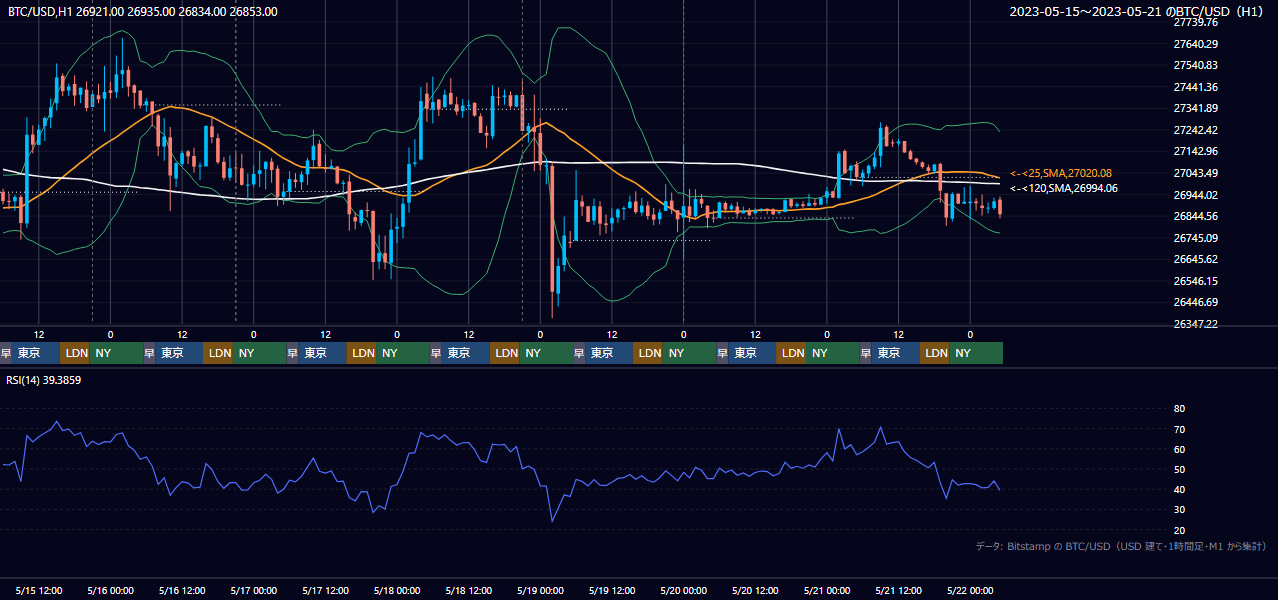Click the 5/18 12:00 date label
Image resolution: width=1278 pixels, height=600 pixels.
click(469, 591)
